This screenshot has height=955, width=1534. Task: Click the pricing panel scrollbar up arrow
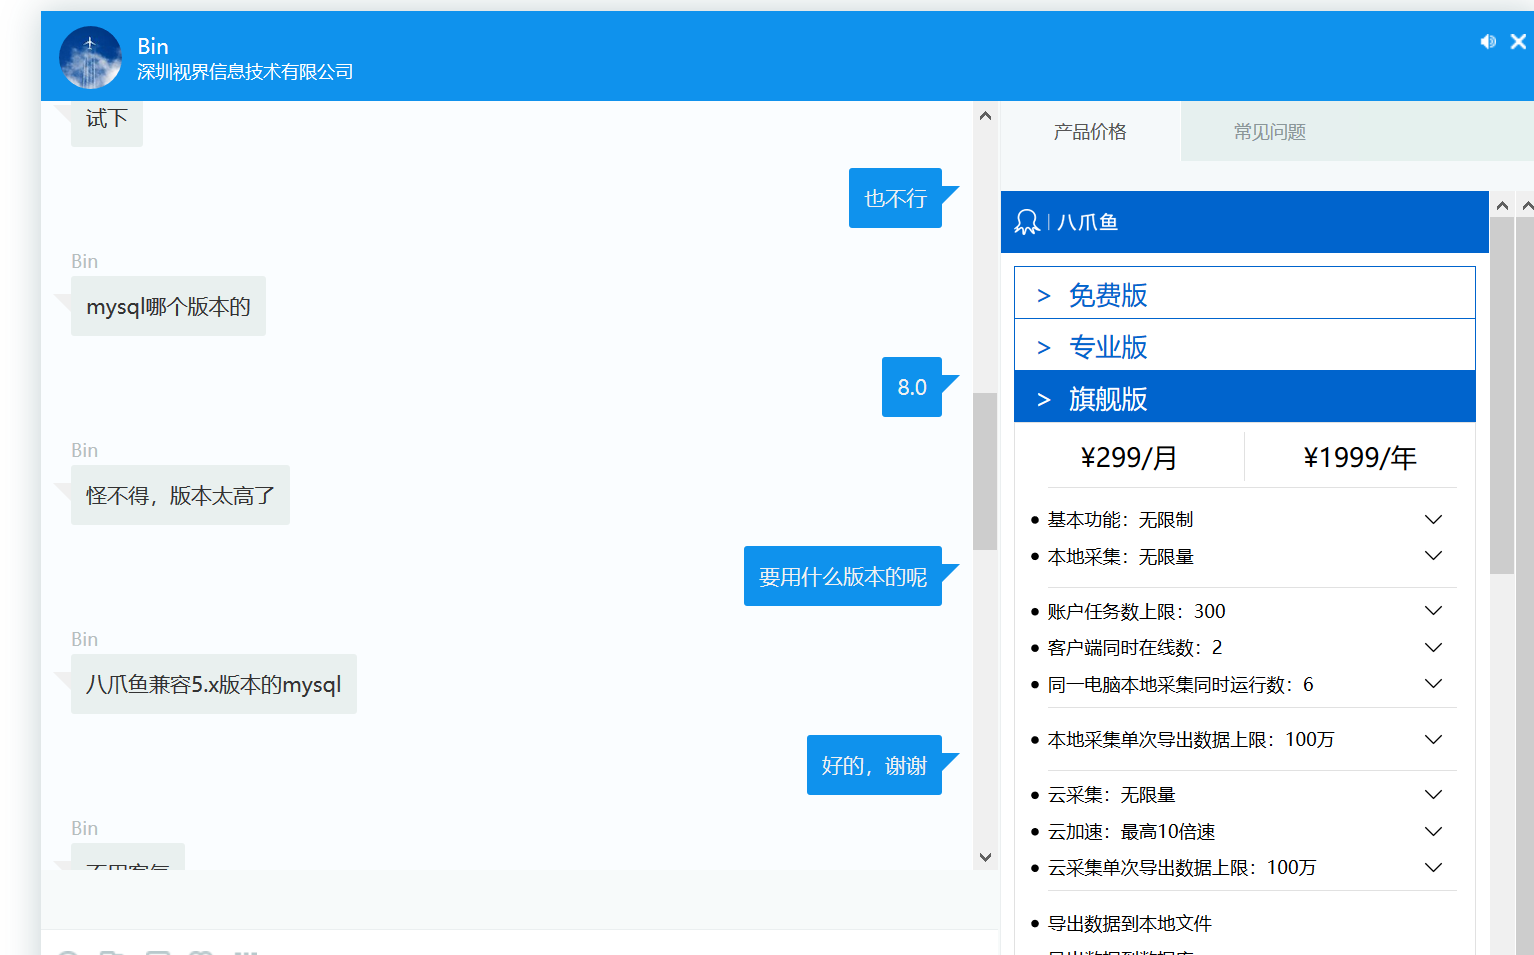pos(1502,205)
